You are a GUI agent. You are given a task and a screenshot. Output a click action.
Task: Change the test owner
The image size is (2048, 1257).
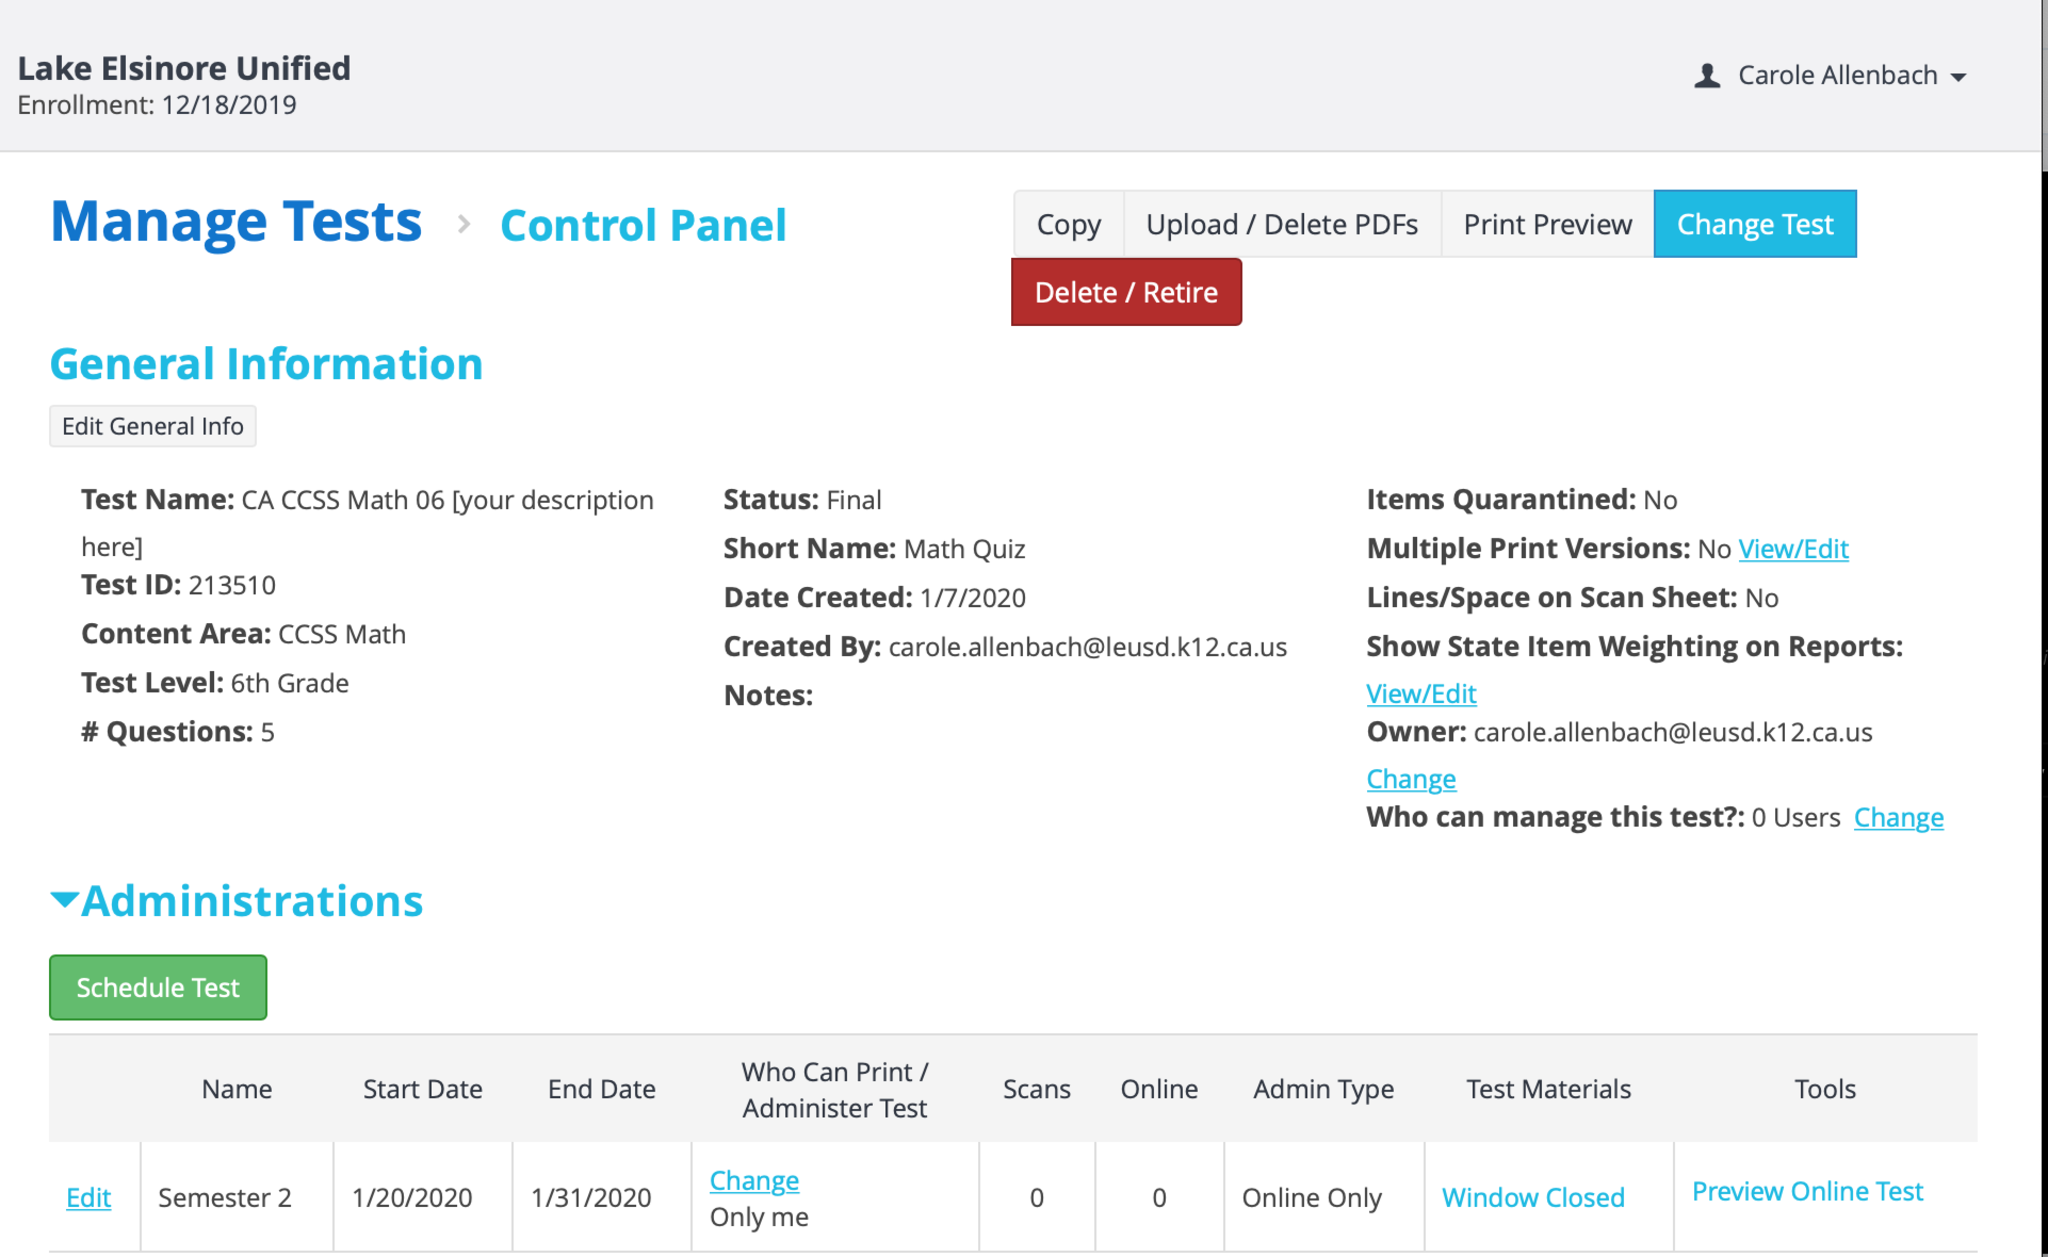click(x=1411, y=779)
